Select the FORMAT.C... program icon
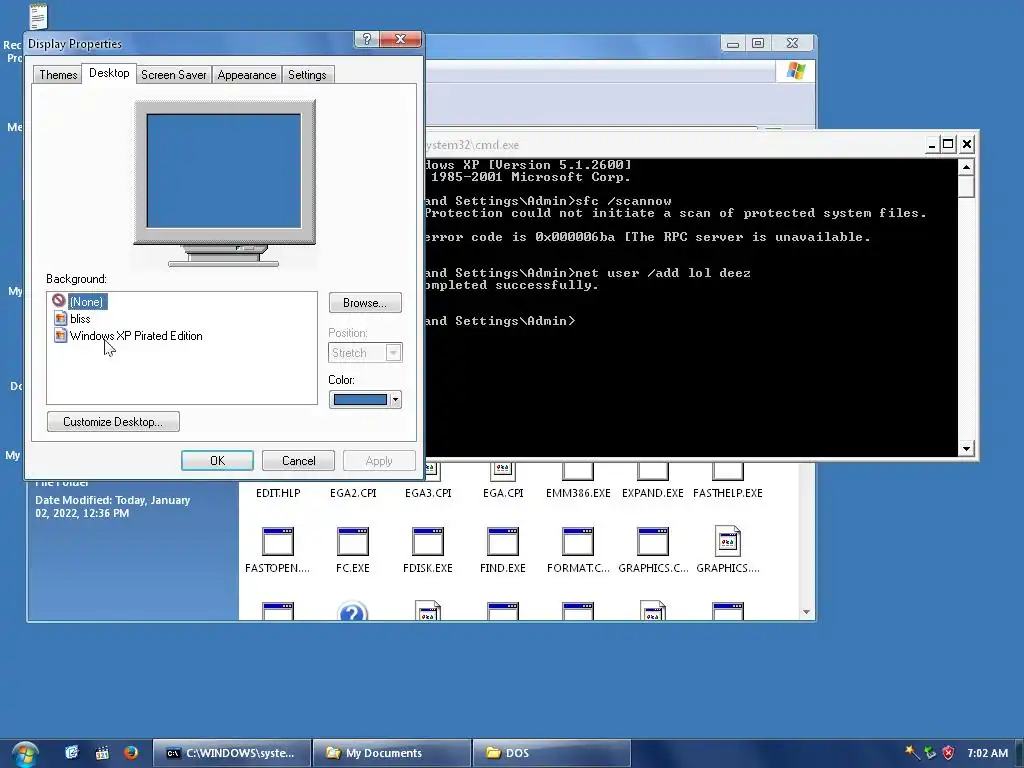Image resolution: width=1024 pixels, height=768 pixels. (x=578, y=541)
